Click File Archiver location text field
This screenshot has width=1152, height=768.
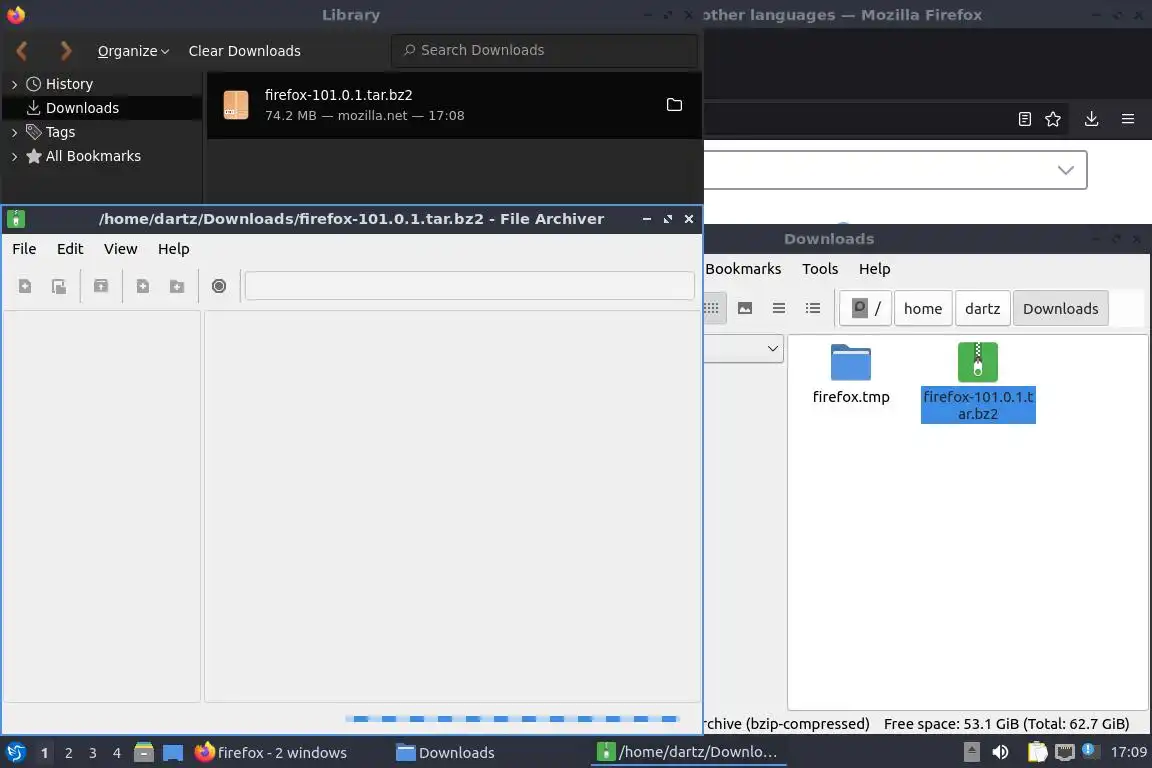click(469, 285)
